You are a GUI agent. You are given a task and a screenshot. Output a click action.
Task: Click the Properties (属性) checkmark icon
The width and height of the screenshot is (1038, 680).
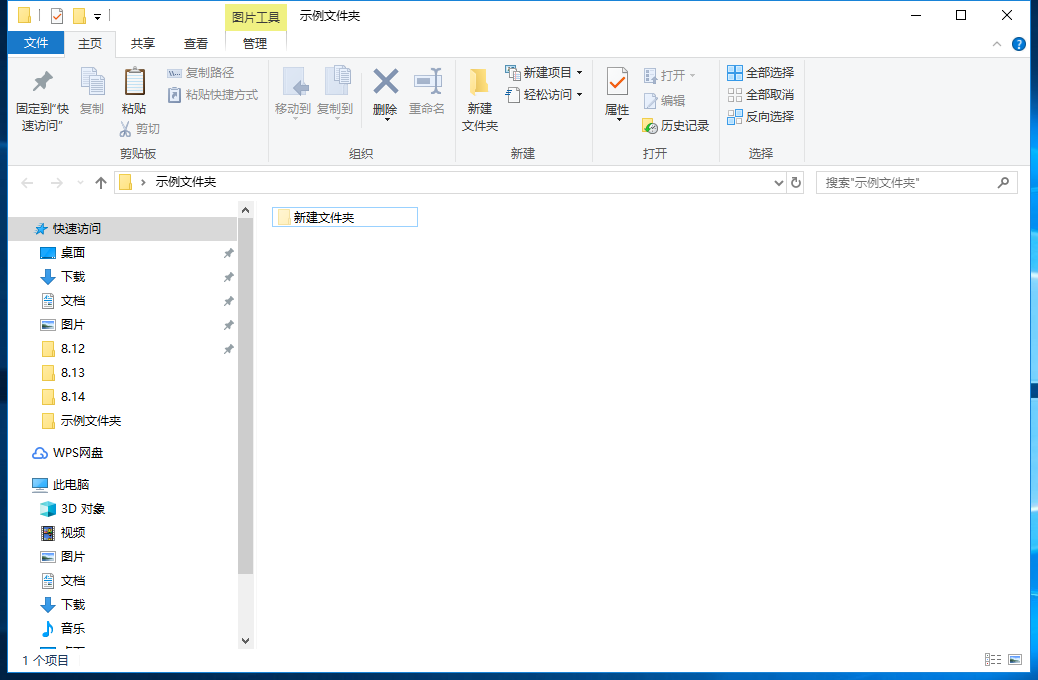click(617, 82)
